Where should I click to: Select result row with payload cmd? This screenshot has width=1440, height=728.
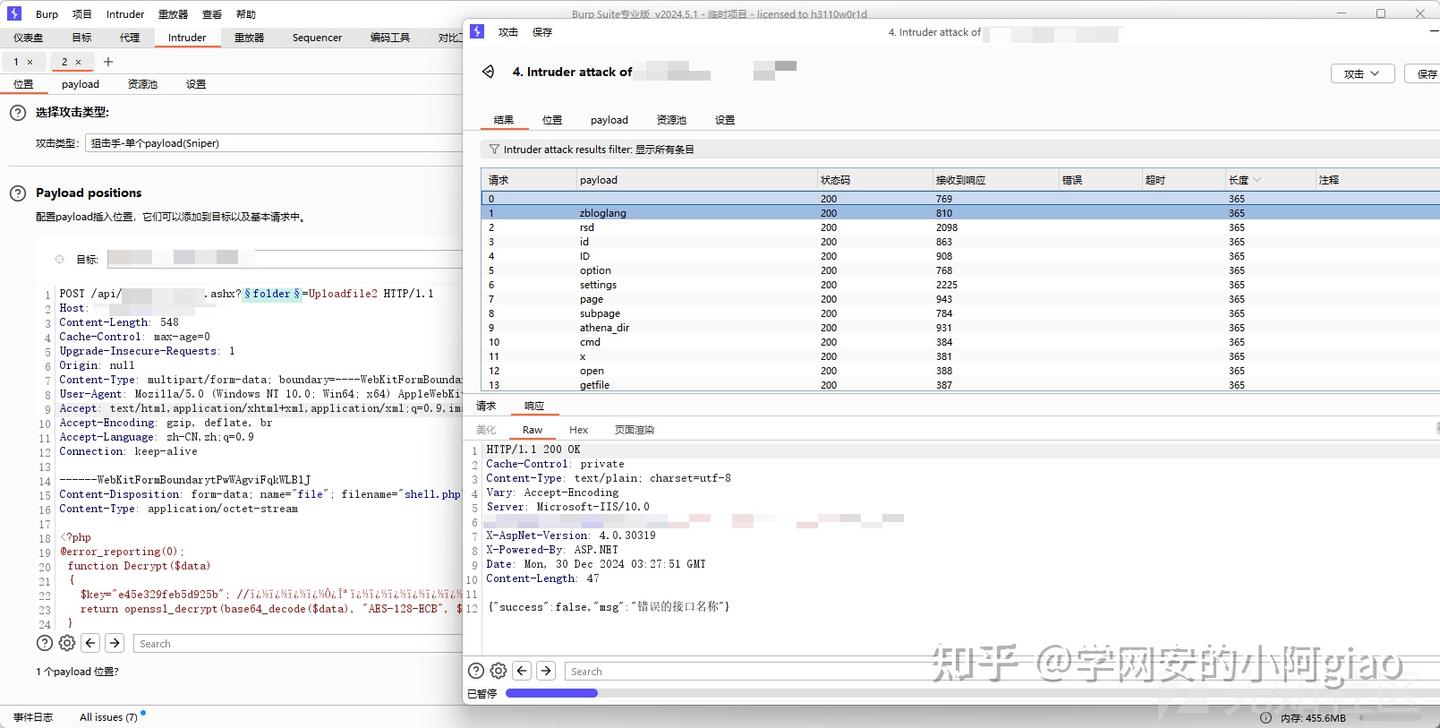(960, 342)
